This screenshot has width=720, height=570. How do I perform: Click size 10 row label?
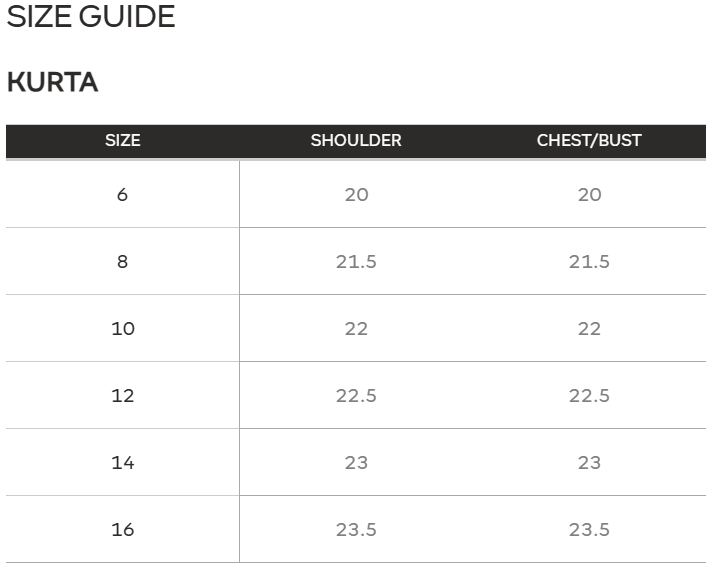point(123,329)
